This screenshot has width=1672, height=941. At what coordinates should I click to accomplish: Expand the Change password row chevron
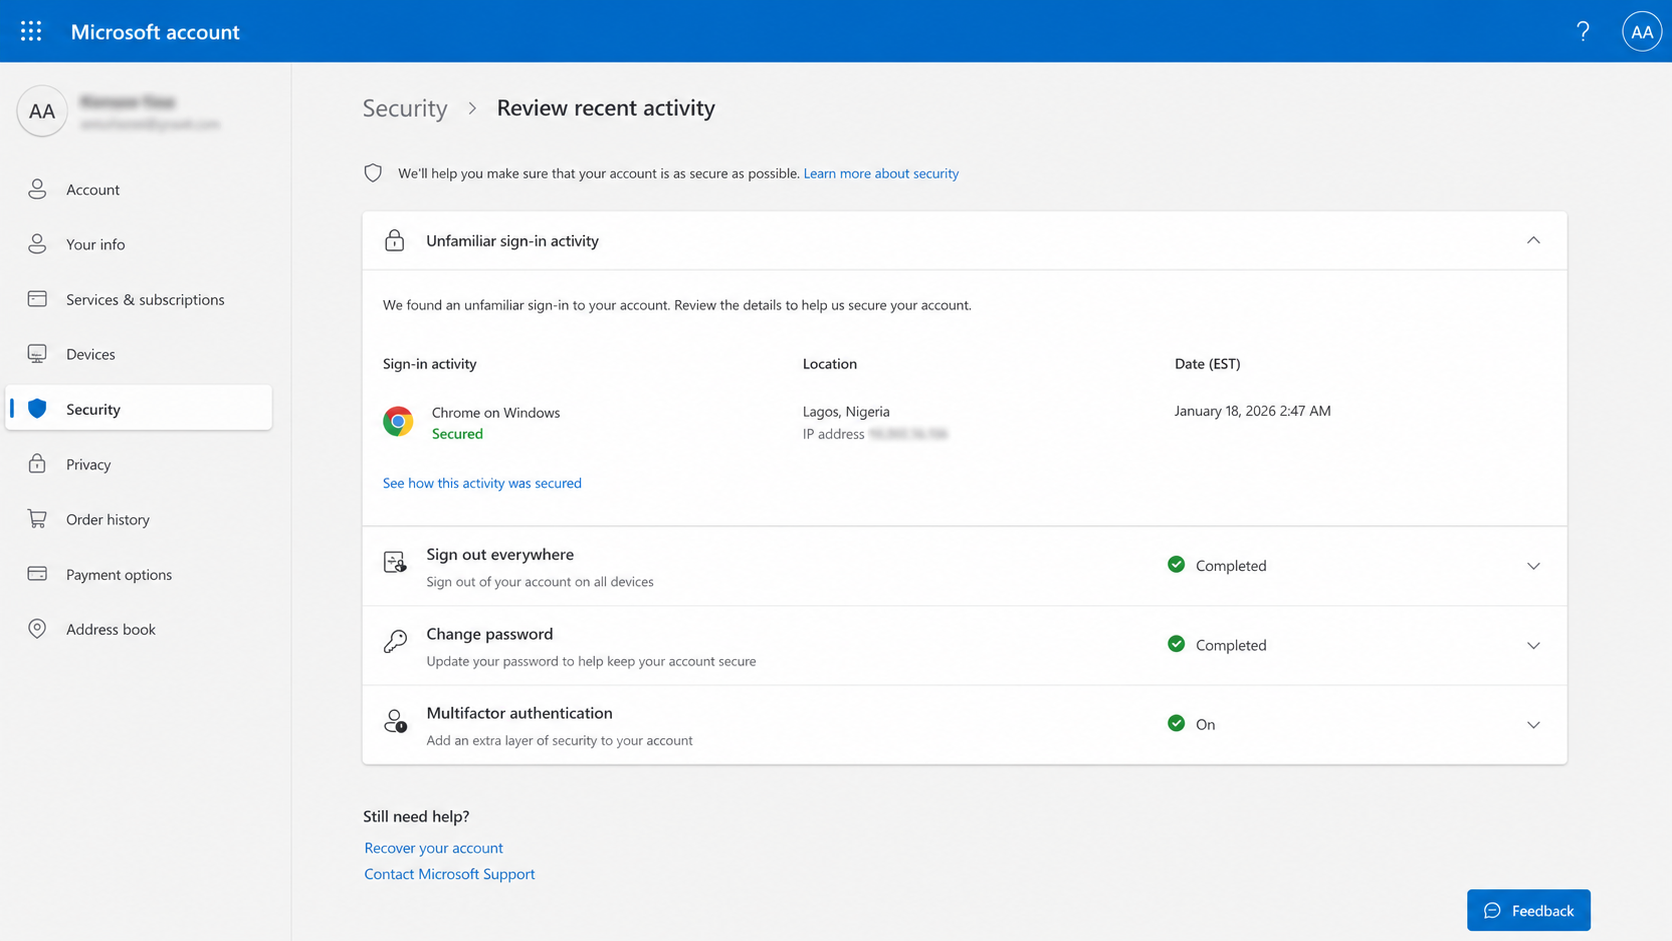(1533, 645)
